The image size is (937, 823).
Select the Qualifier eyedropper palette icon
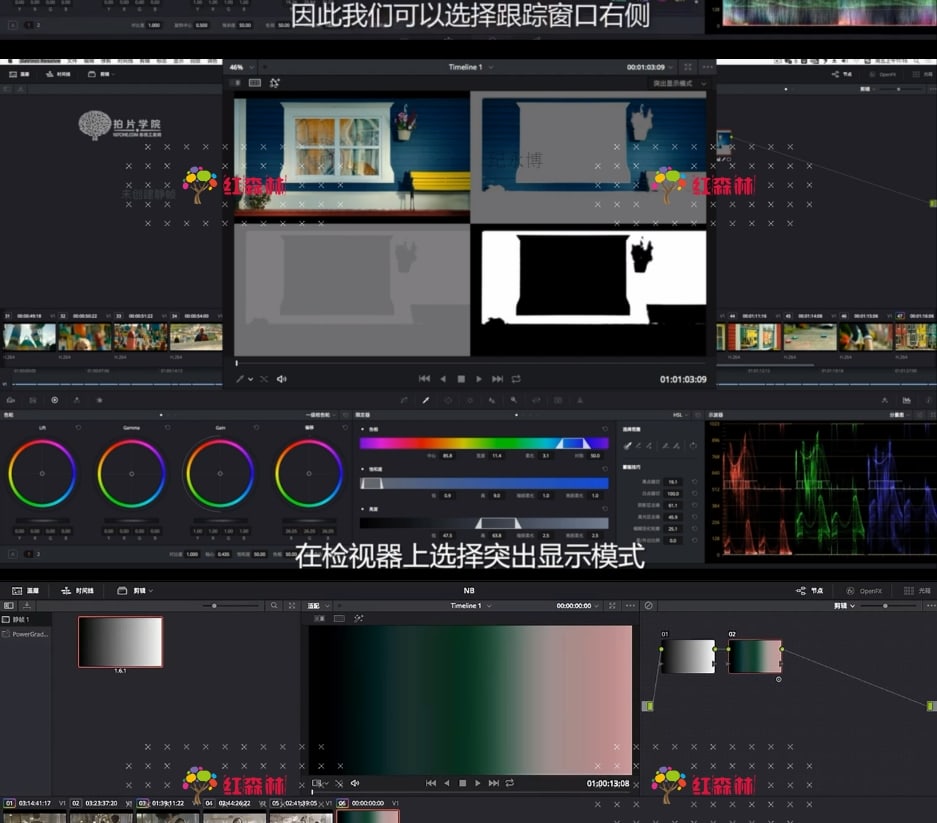(426, 400)
